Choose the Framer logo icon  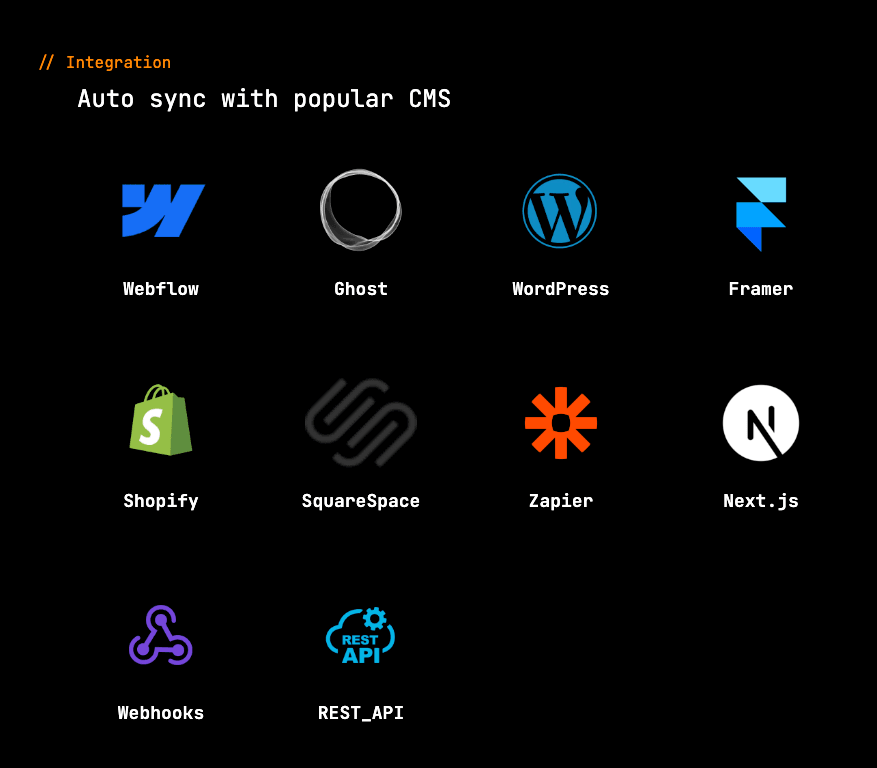point(761,214)
